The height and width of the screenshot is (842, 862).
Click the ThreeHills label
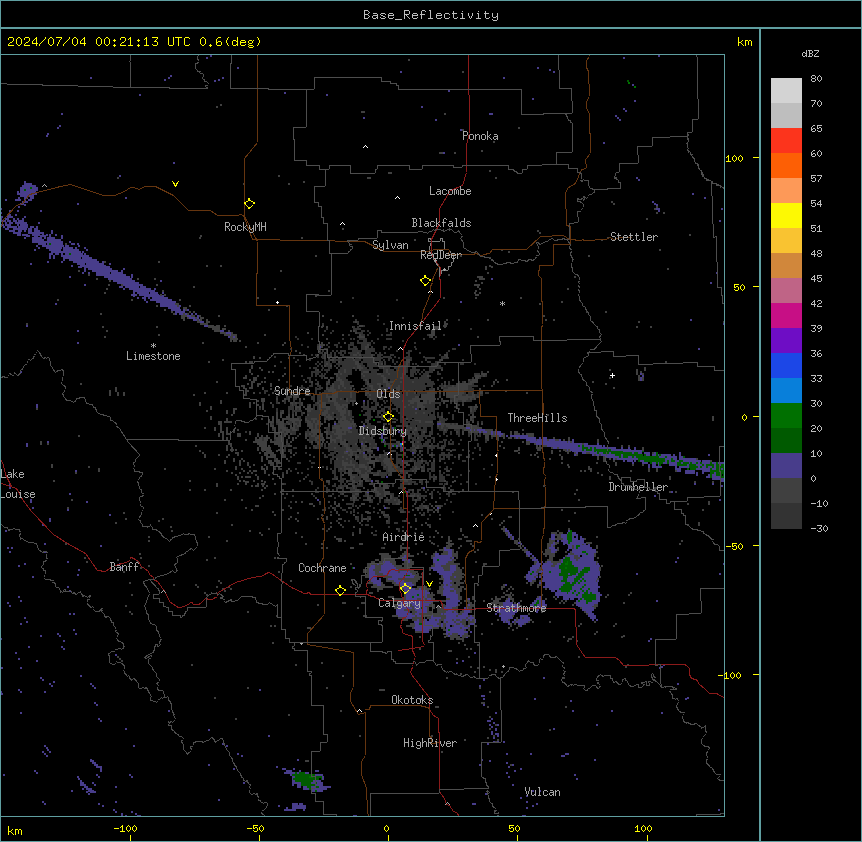[537, 418]
